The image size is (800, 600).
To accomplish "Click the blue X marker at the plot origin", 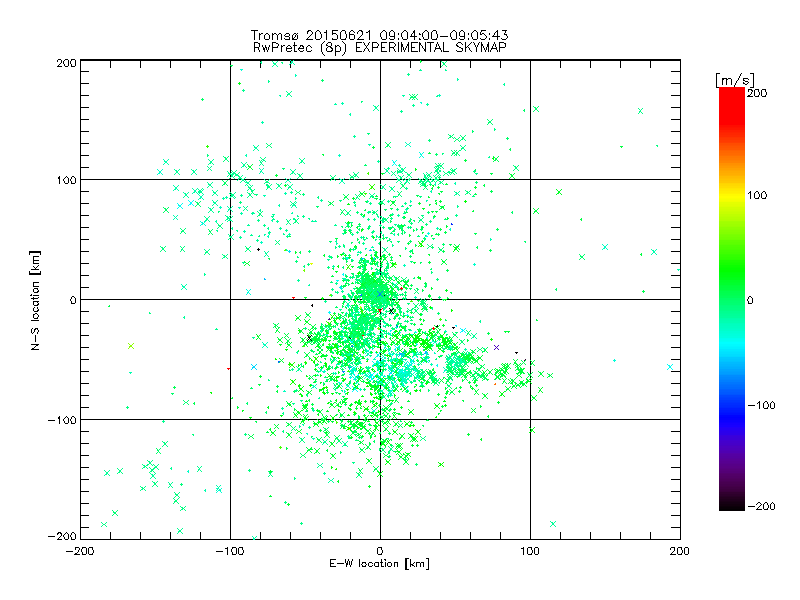I will [380, 294].
